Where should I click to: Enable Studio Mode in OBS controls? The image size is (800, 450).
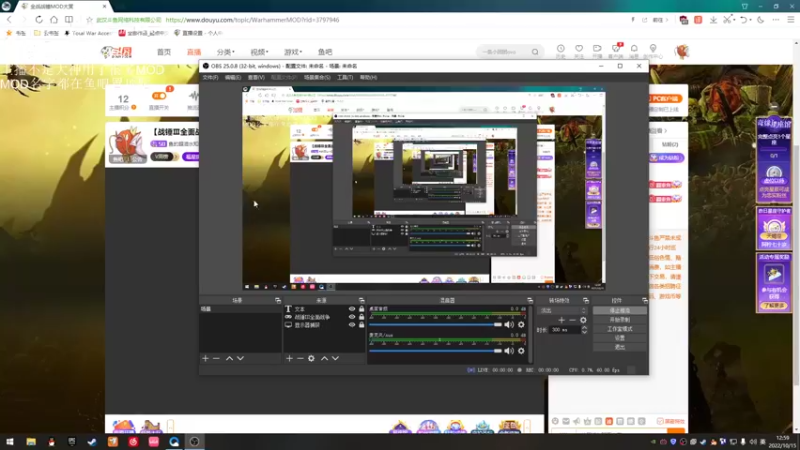click(620, 329)
